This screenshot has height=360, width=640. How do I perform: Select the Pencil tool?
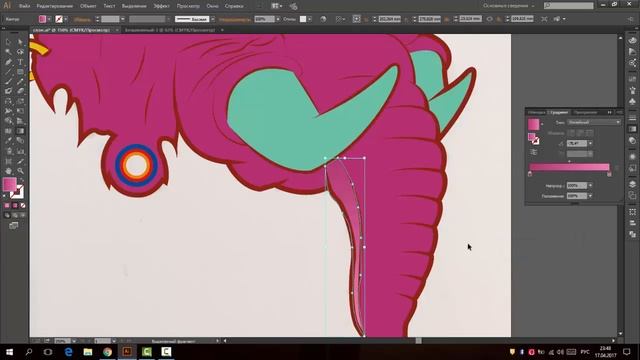tap(20, 82)
